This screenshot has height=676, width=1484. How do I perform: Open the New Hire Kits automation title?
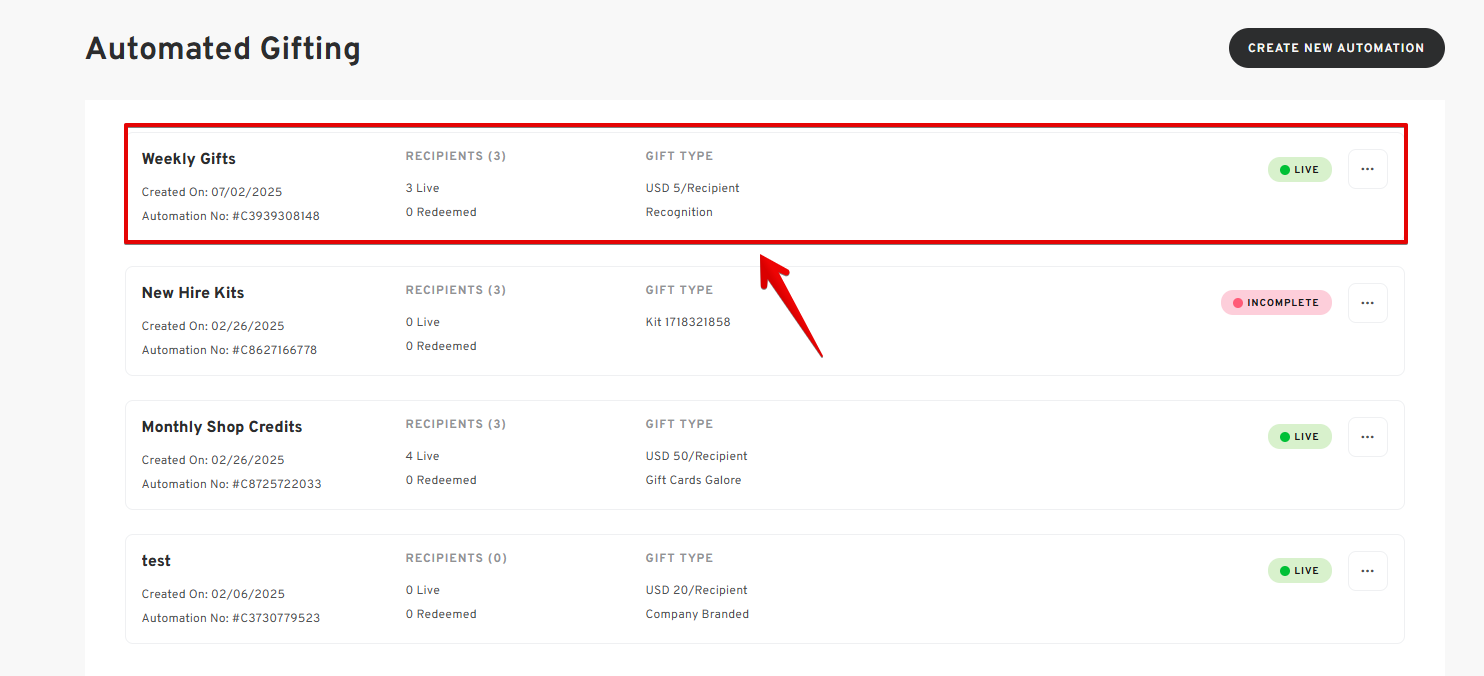193,293
